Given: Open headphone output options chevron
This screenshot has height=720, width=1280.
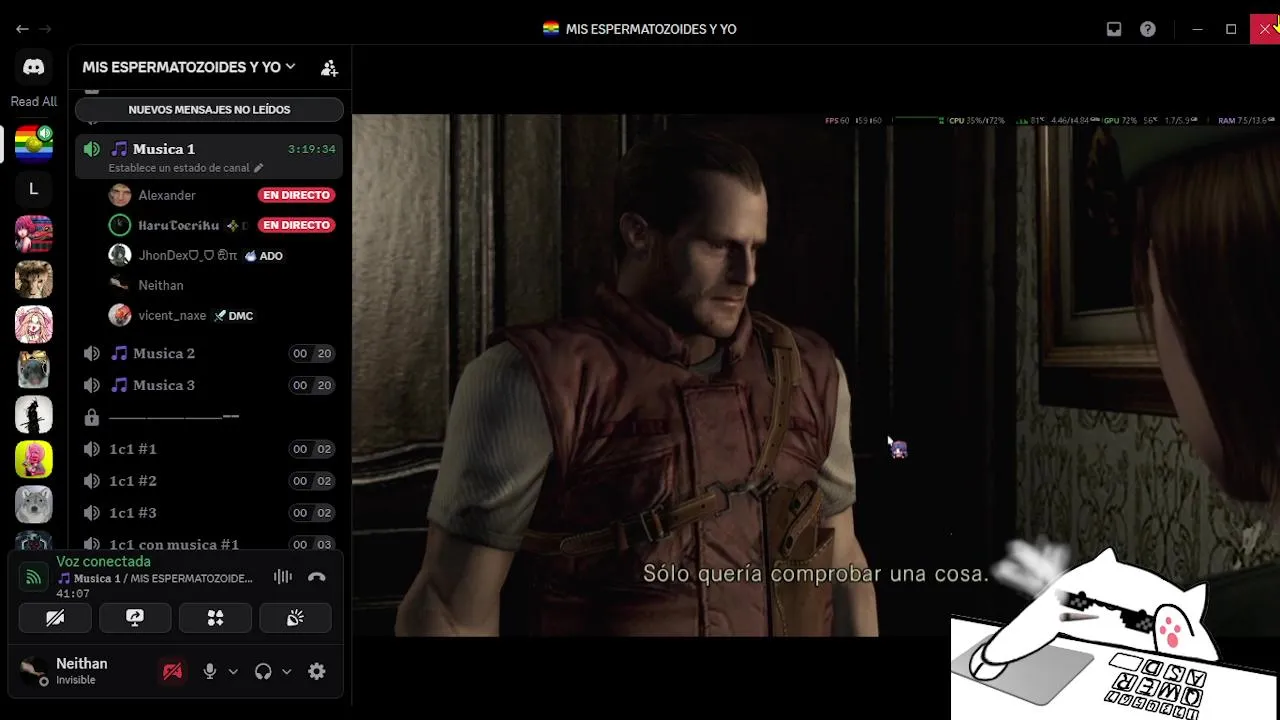Looking at the screenshot, I should pyautogui.click(x=286, y=672).
